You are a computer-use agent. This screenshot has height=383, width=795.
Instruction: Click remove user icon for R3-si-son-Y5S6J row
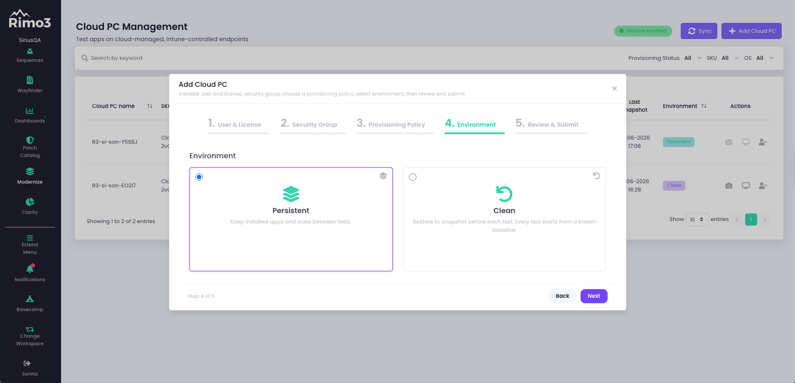click(763, 142)
